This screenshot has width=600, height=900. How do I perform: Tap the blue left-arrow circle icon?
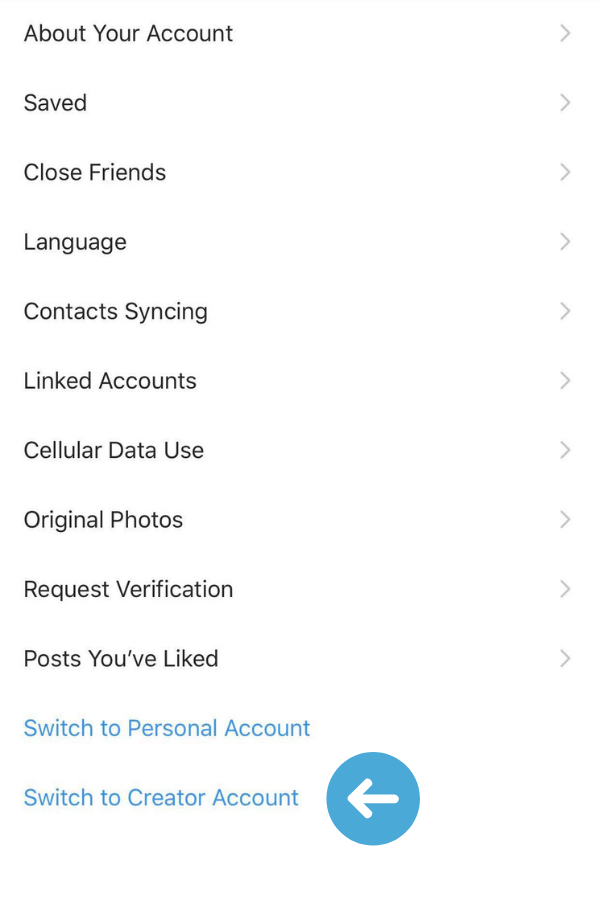[373, 798]
